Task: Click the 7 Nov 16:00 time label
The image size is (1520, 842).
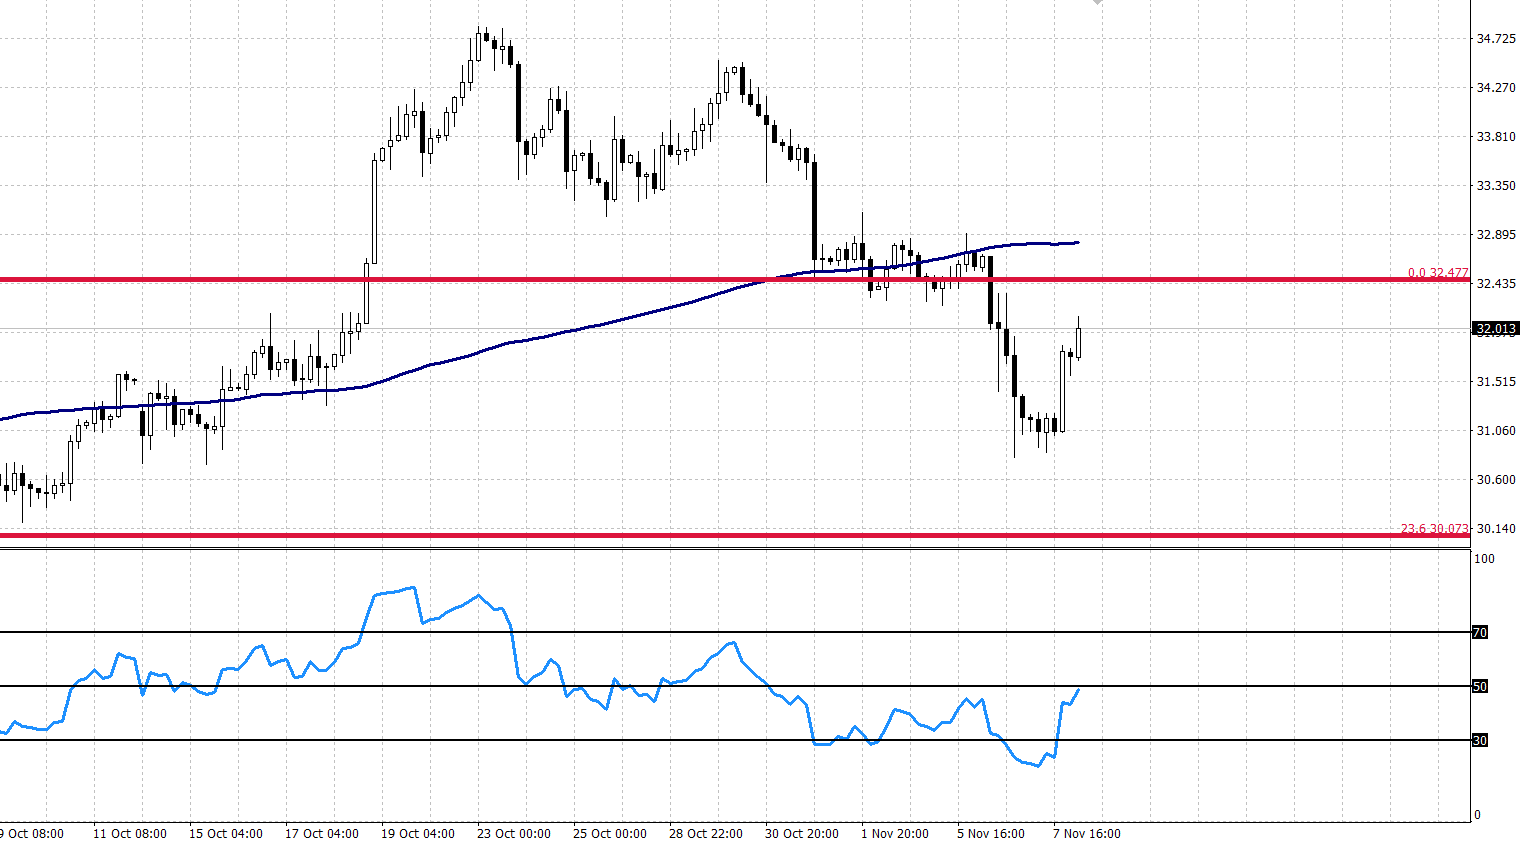Action: point(1087,834)
